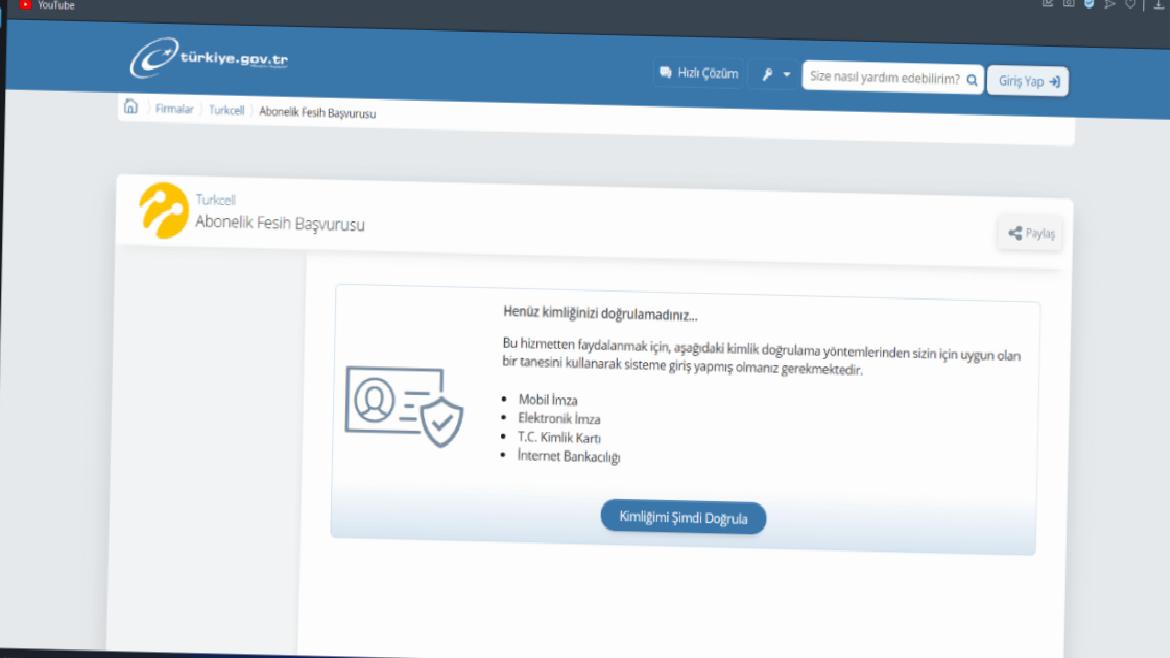Open the Turkcell breadcrumb link
1170x658 pixels.
tap(226, 110)
